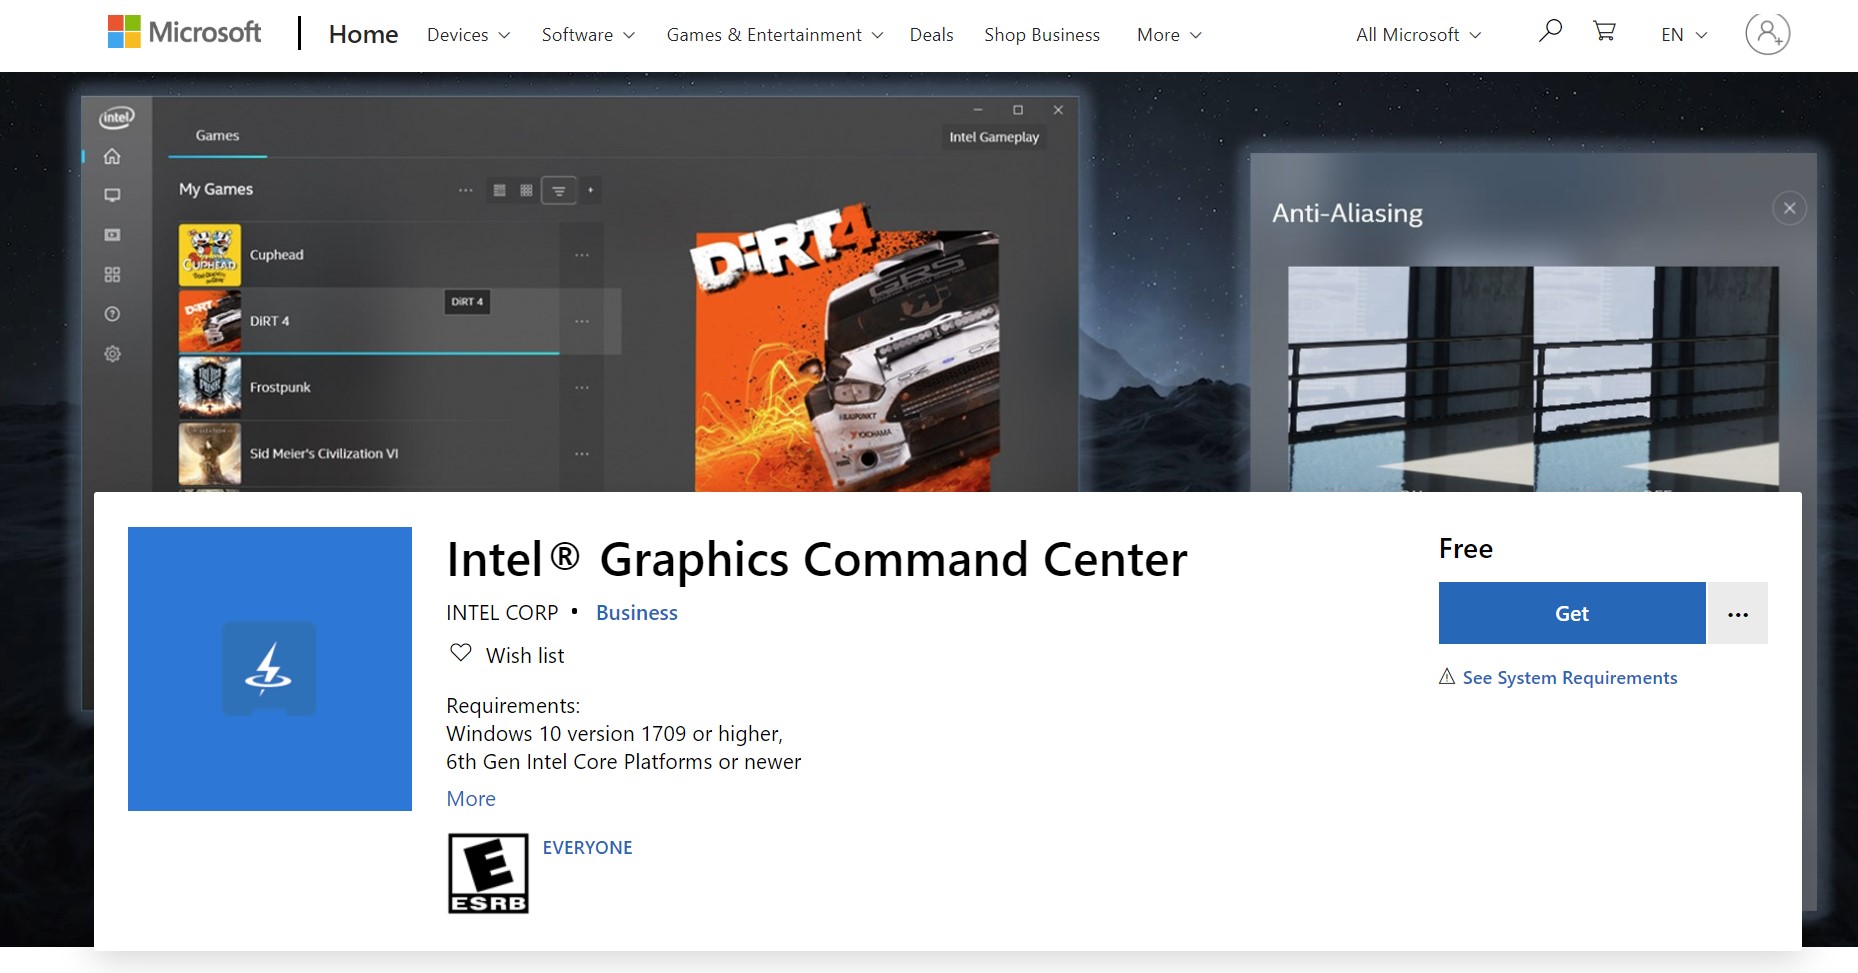Open the All Microsoft dropdown
1858x973 pixels.
pyautogui.click(x=1415, y=34)
